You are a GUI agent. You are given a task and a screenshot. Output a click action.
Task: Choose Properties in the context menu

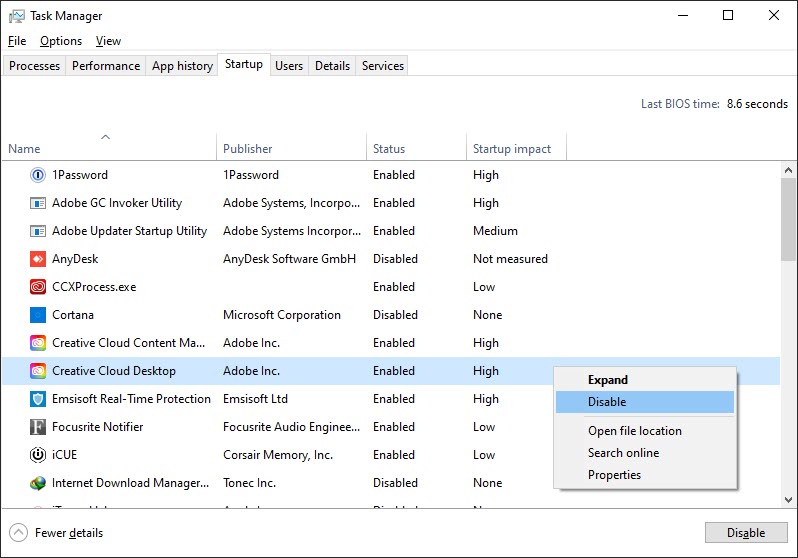point(645,475)
